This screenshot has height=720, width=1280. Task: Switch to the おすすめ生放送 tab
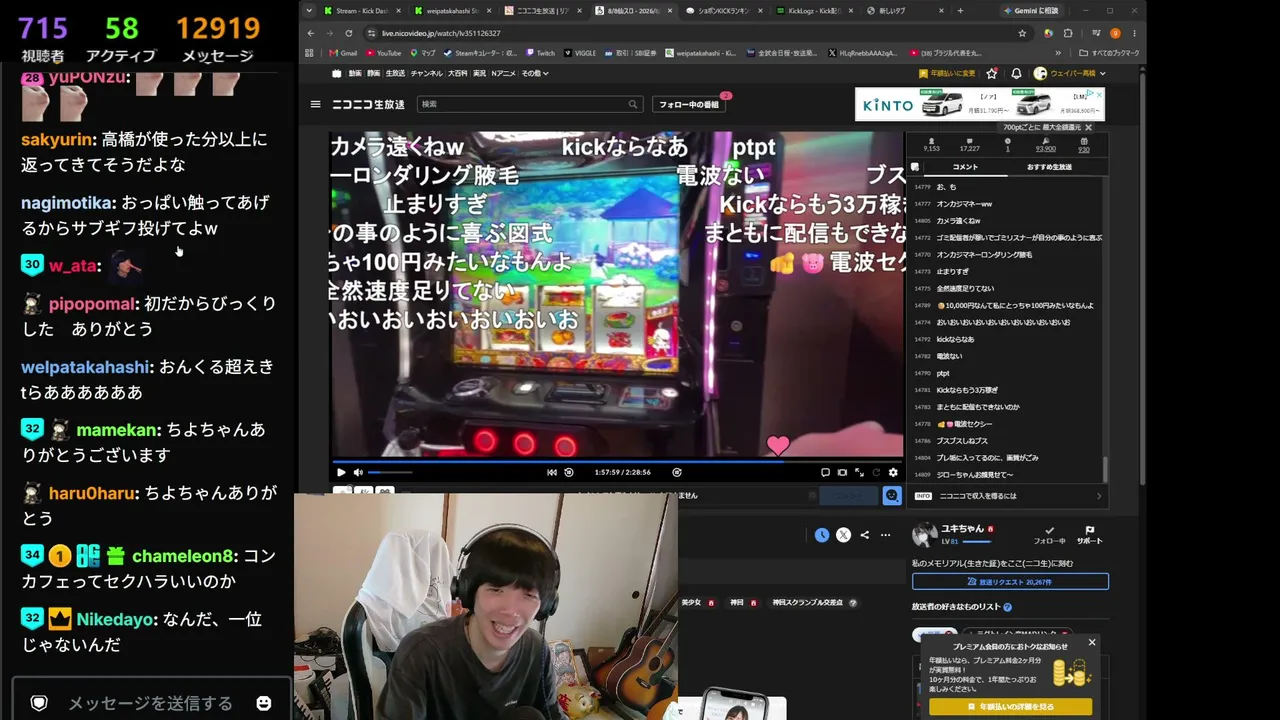point(1049,167)
